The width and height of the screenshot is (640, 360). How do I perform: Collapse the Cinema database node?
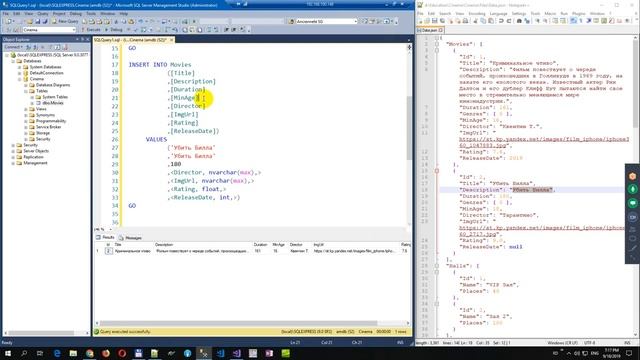click(20, 79)
